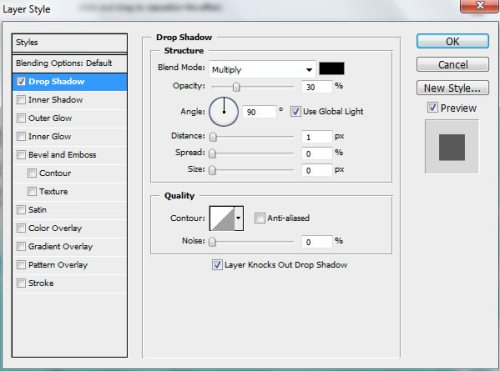Click the New Style... button
Screen dimensions: 500x371
[x=453, y=88]
